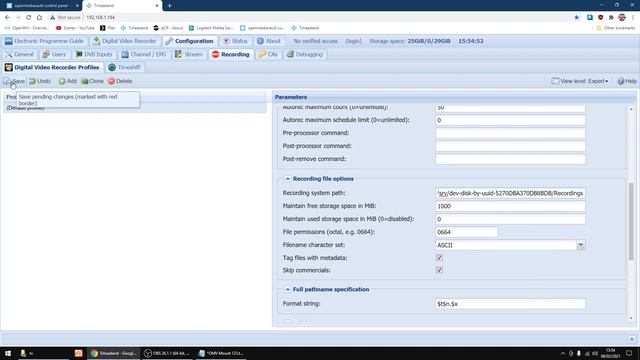Click Maintain used storage space field
This screenshot has width=640, height=360.
point(510,219)
